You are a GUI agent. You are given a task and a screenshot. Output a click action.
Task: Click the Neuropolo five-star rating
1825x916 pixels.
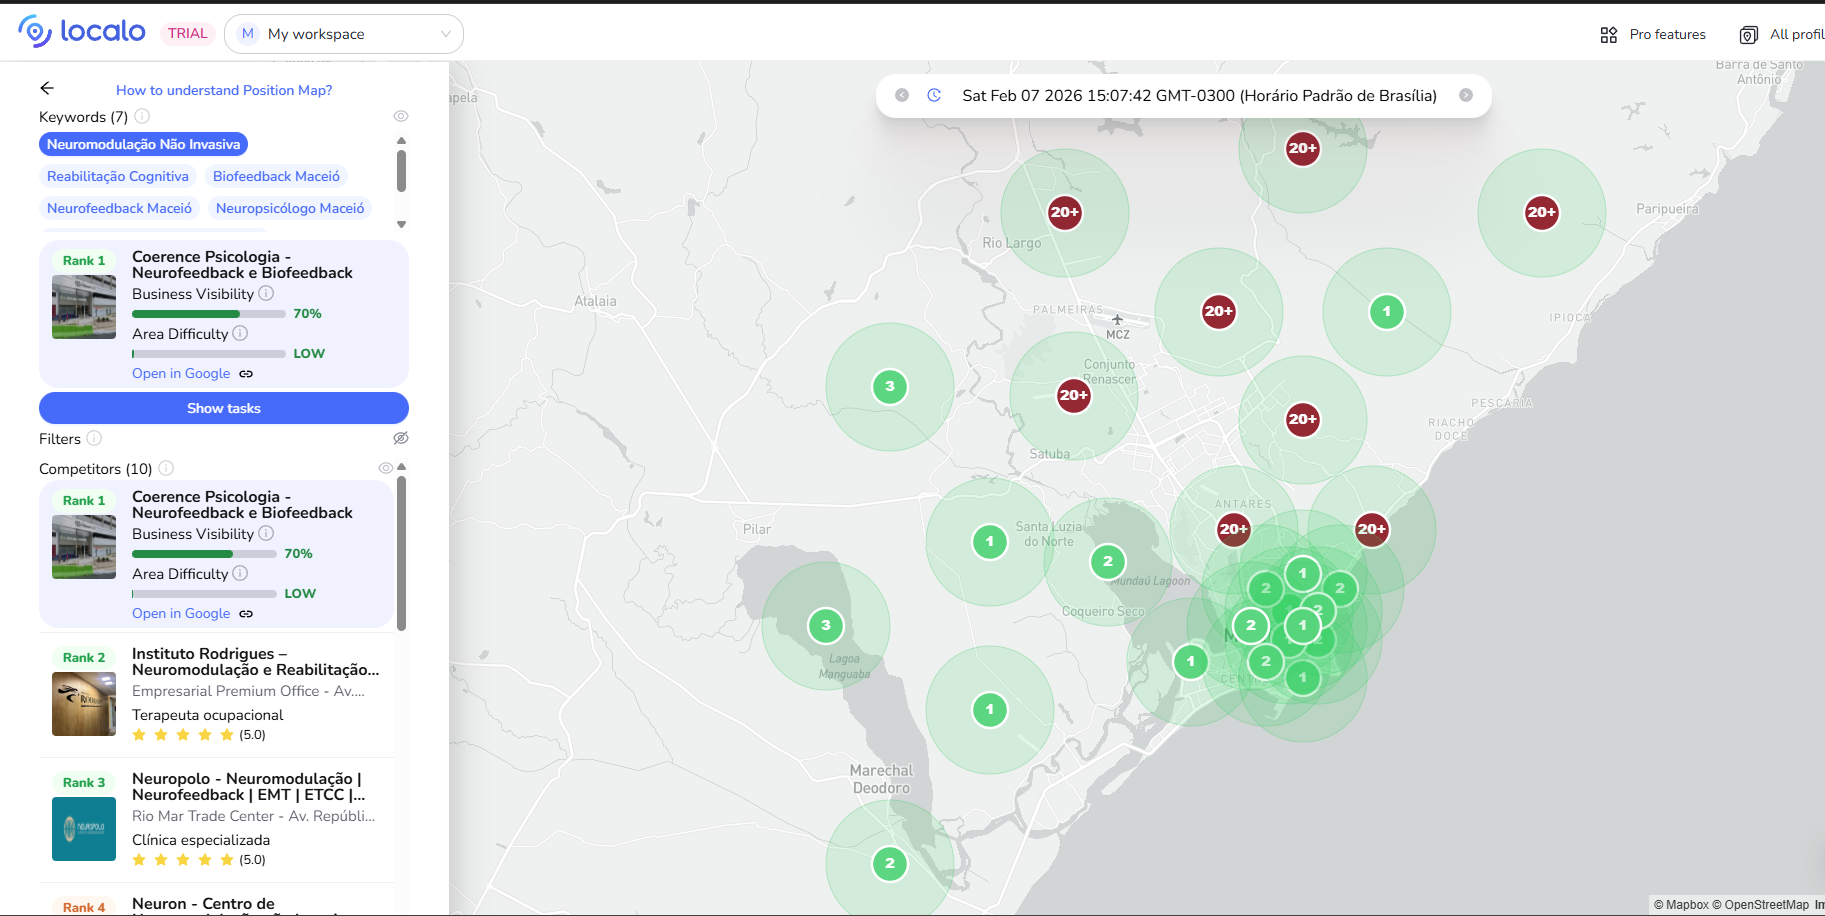[183, 860]
